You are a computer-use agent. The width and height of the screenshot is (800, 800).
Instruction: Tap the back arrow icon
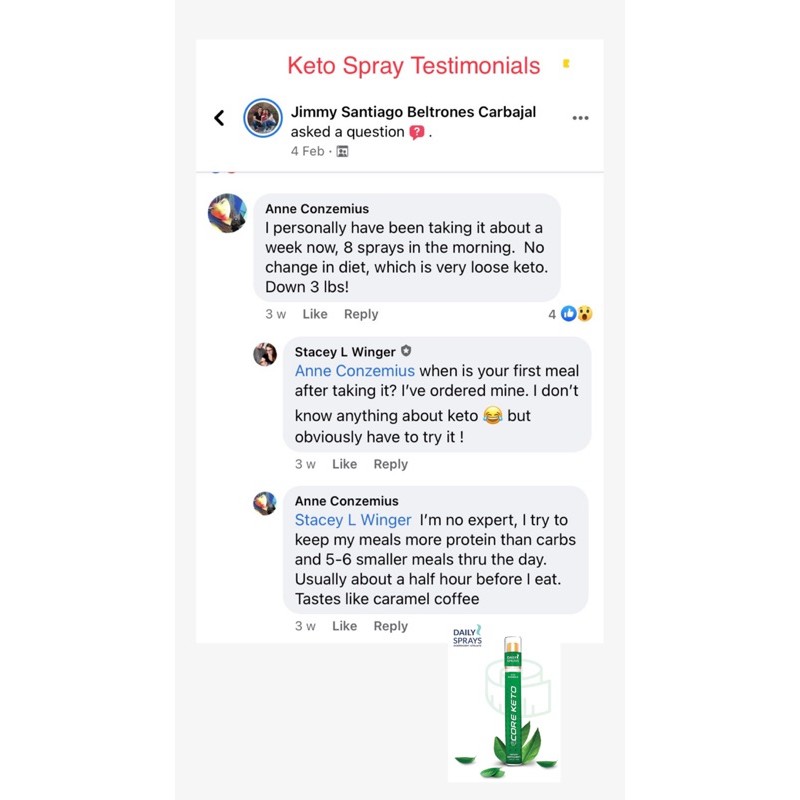[219, 118]
